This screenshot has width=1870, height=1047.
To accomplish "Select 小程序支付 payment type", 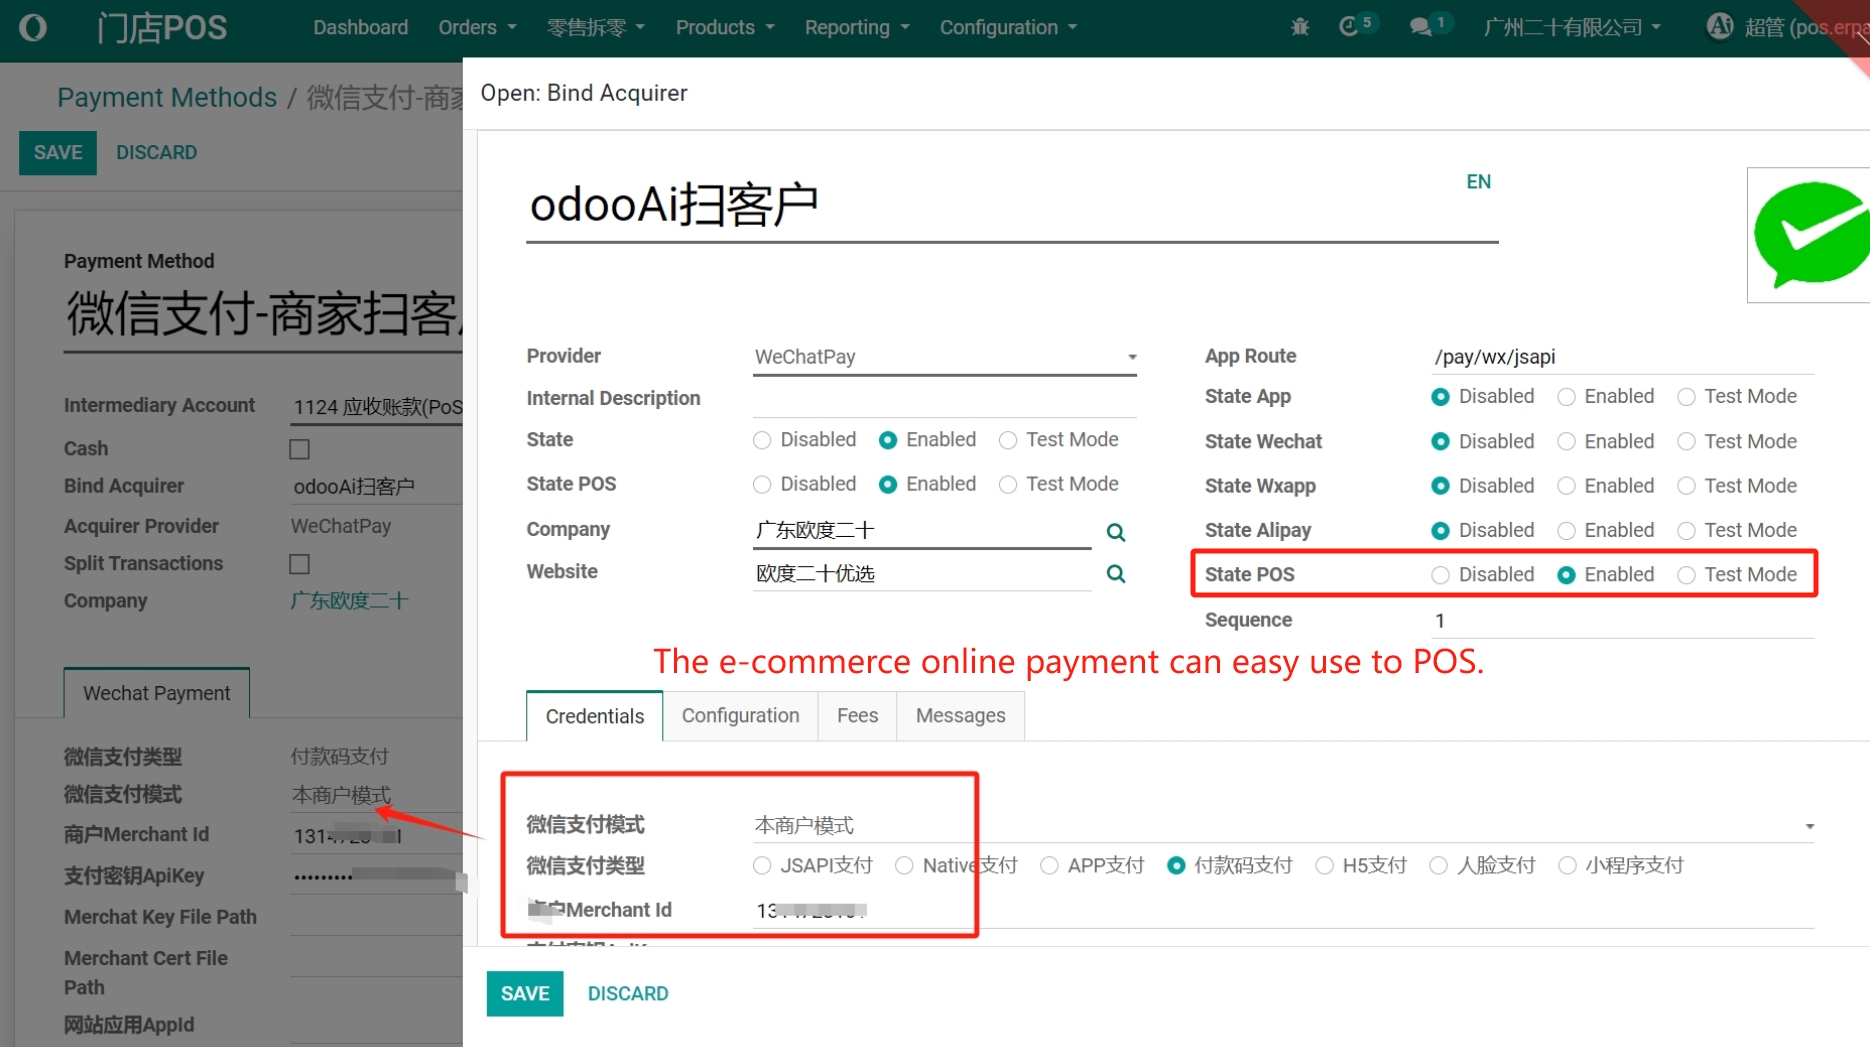I will pyautogui.click(x=1567, y=866).
